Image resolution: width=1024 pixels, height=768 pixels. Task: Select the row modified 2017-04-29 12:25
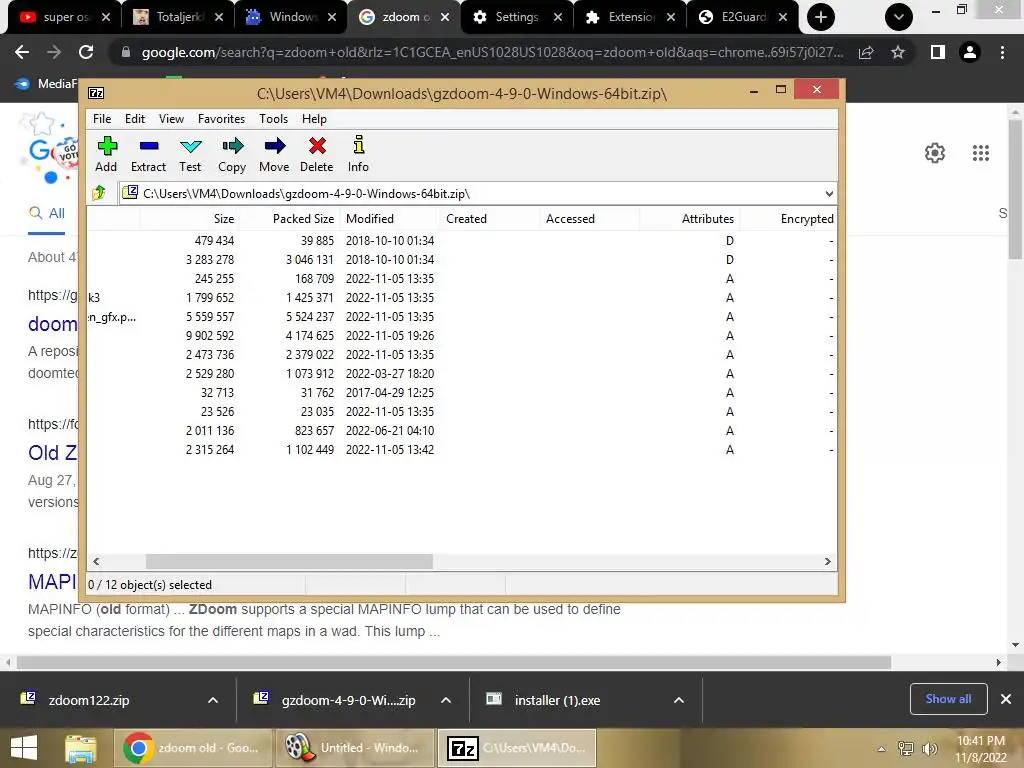[x=462, y=392]
